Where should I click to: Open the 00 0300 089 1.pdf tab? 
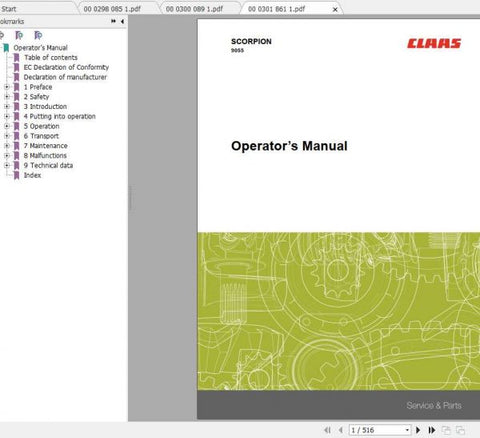194,9
